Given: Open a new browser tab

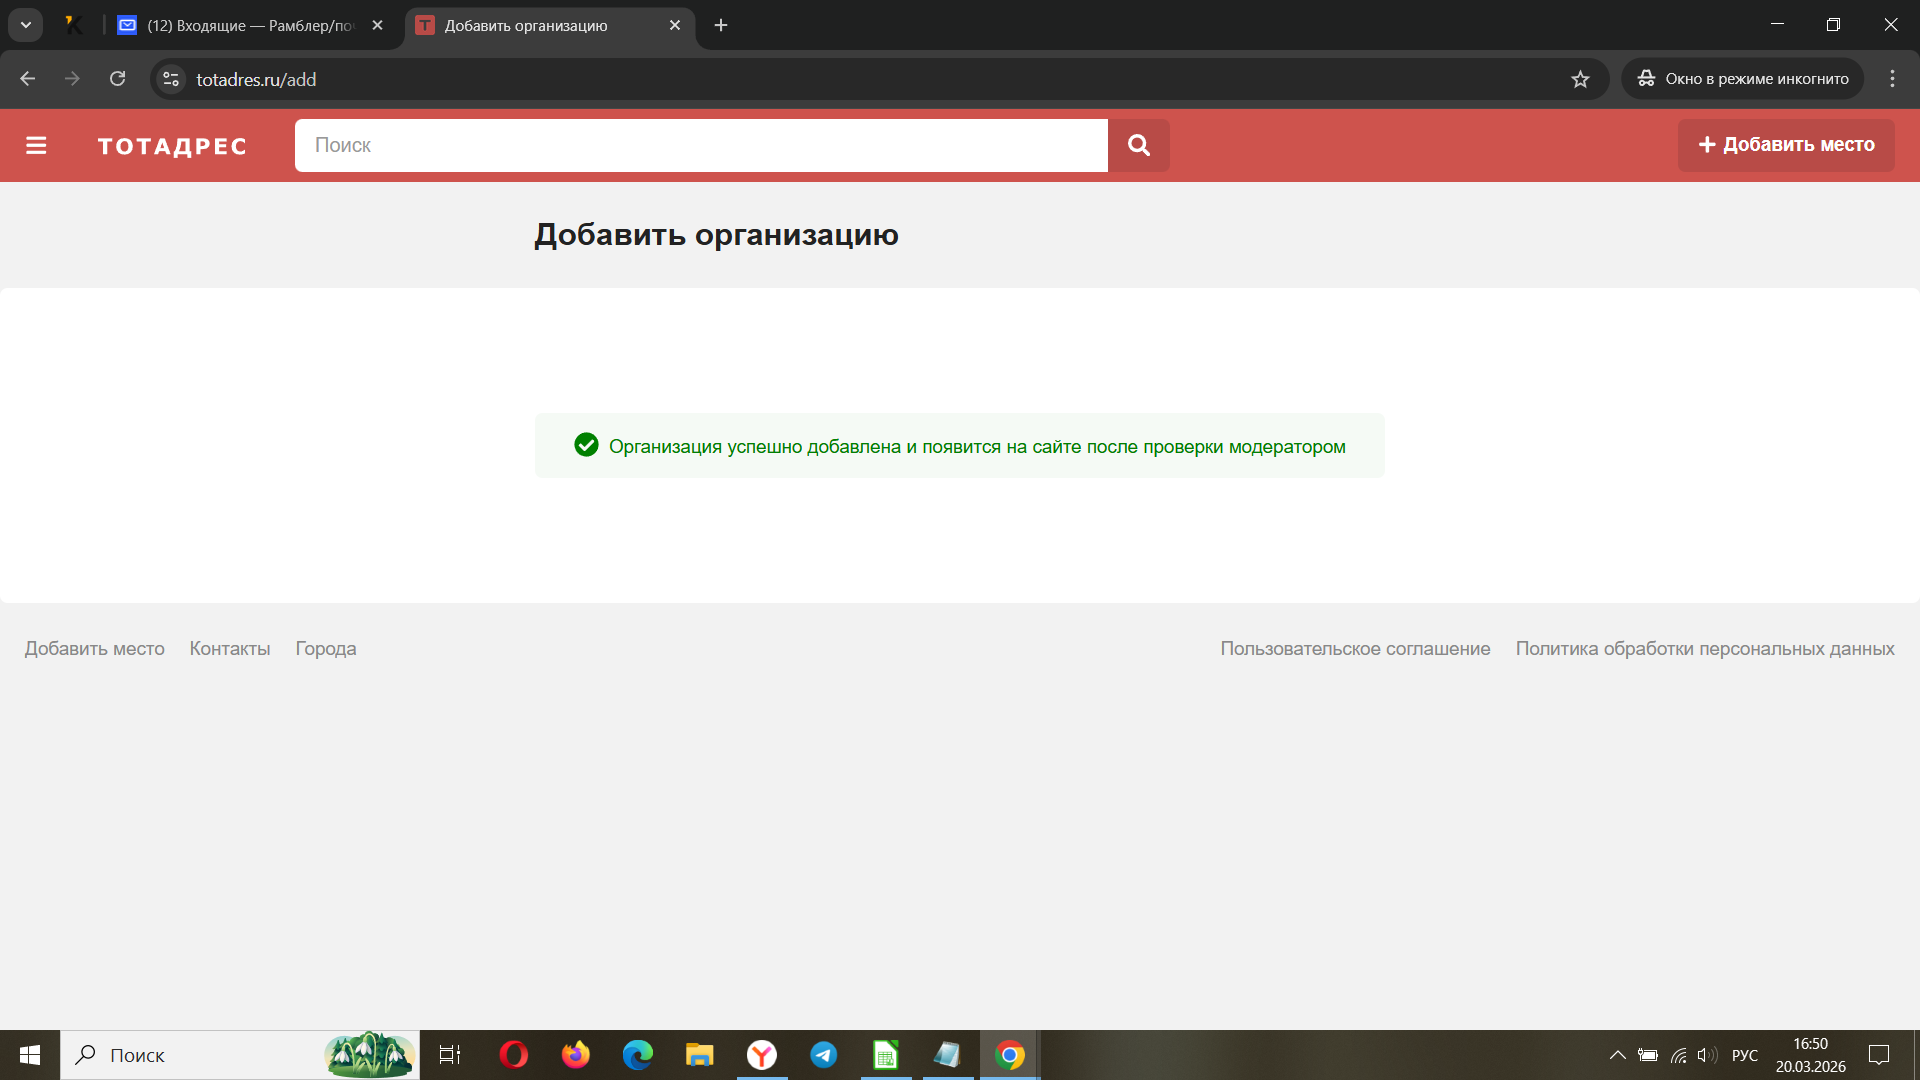Looking at the screenshot, I should tap(721, 25).
